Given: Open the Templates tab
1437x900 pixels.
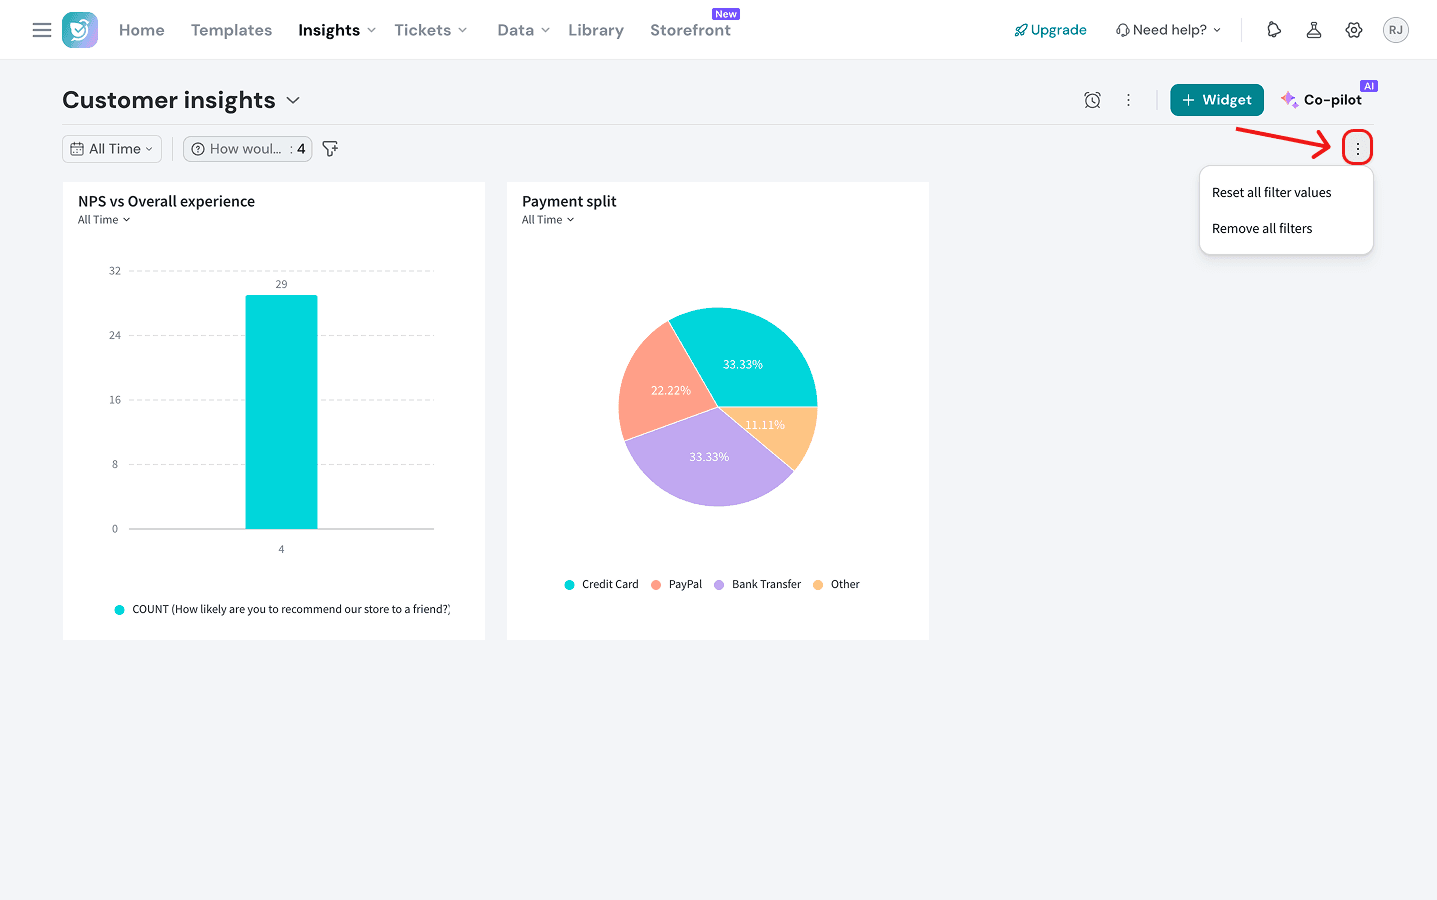Looking at the screenshot, I should 231,30.
